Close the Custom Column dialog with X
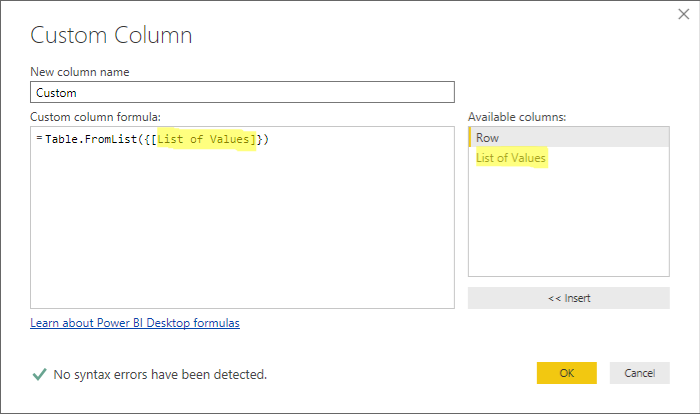Image resolution: width=700 pixels, height=414 pixels. [x=683, y=14]
